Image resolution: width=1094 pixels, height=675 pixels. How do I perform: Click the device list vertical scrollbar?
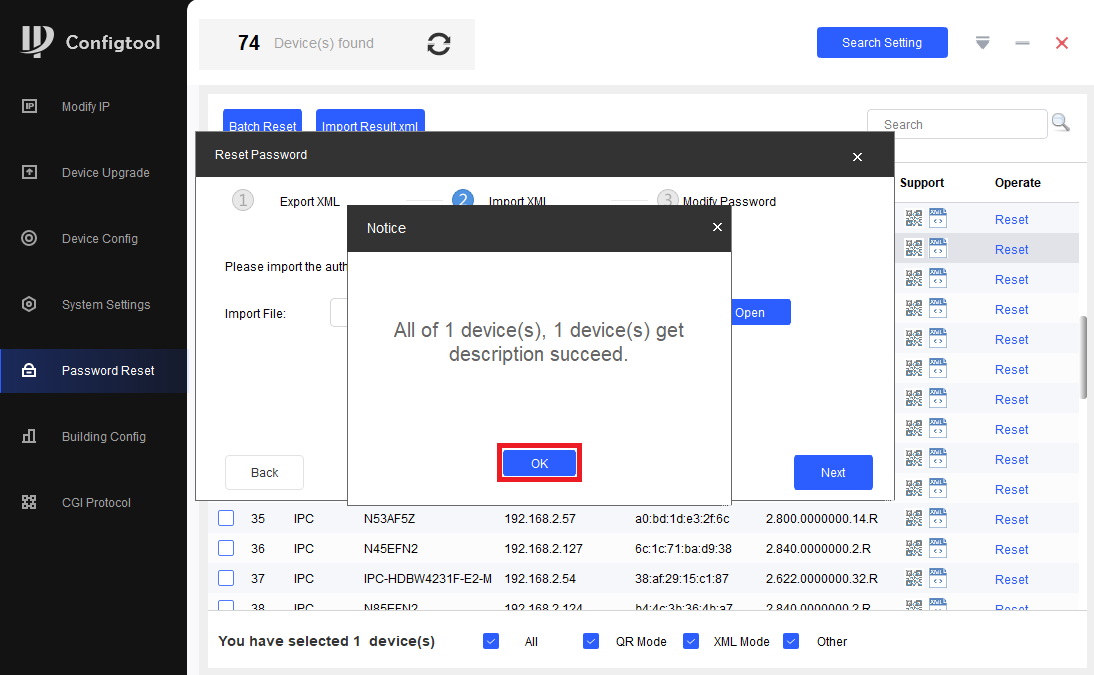[x=1084, y=357]
